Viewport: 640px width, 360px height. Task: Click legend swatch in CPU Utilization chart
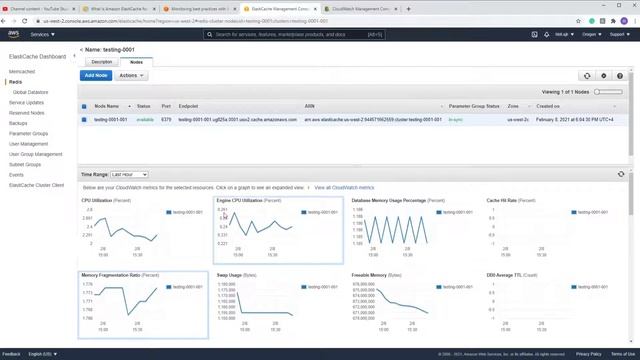coord(169,212)
